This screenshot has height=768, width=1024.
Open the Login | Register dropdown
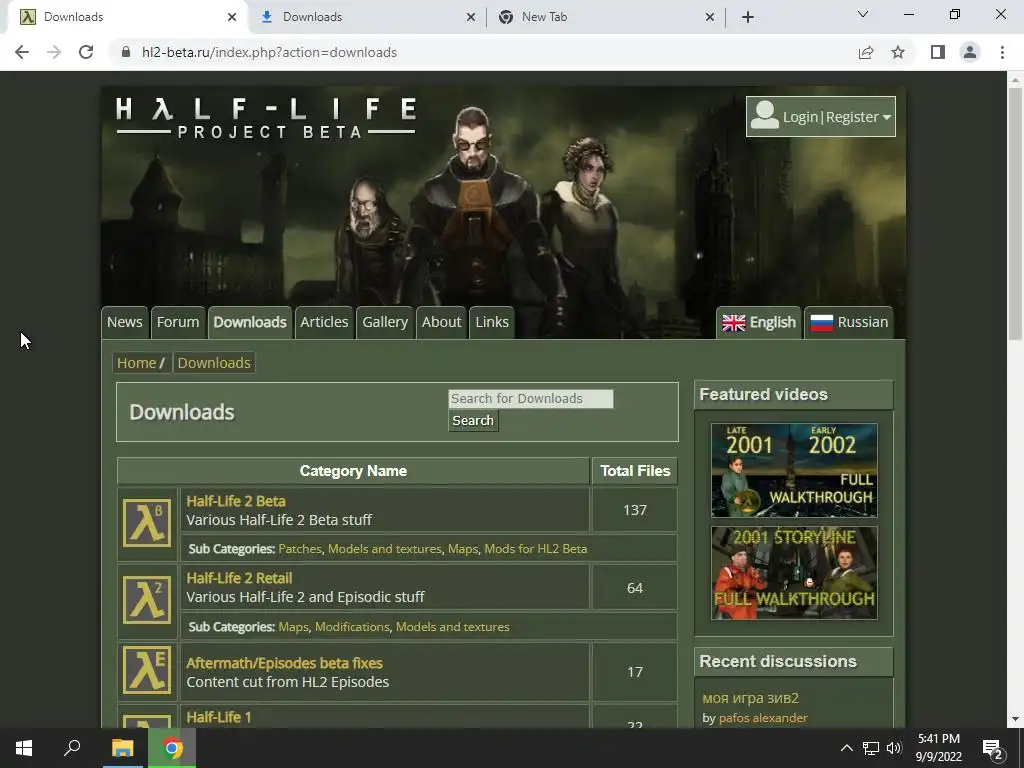tap(821, 116)
